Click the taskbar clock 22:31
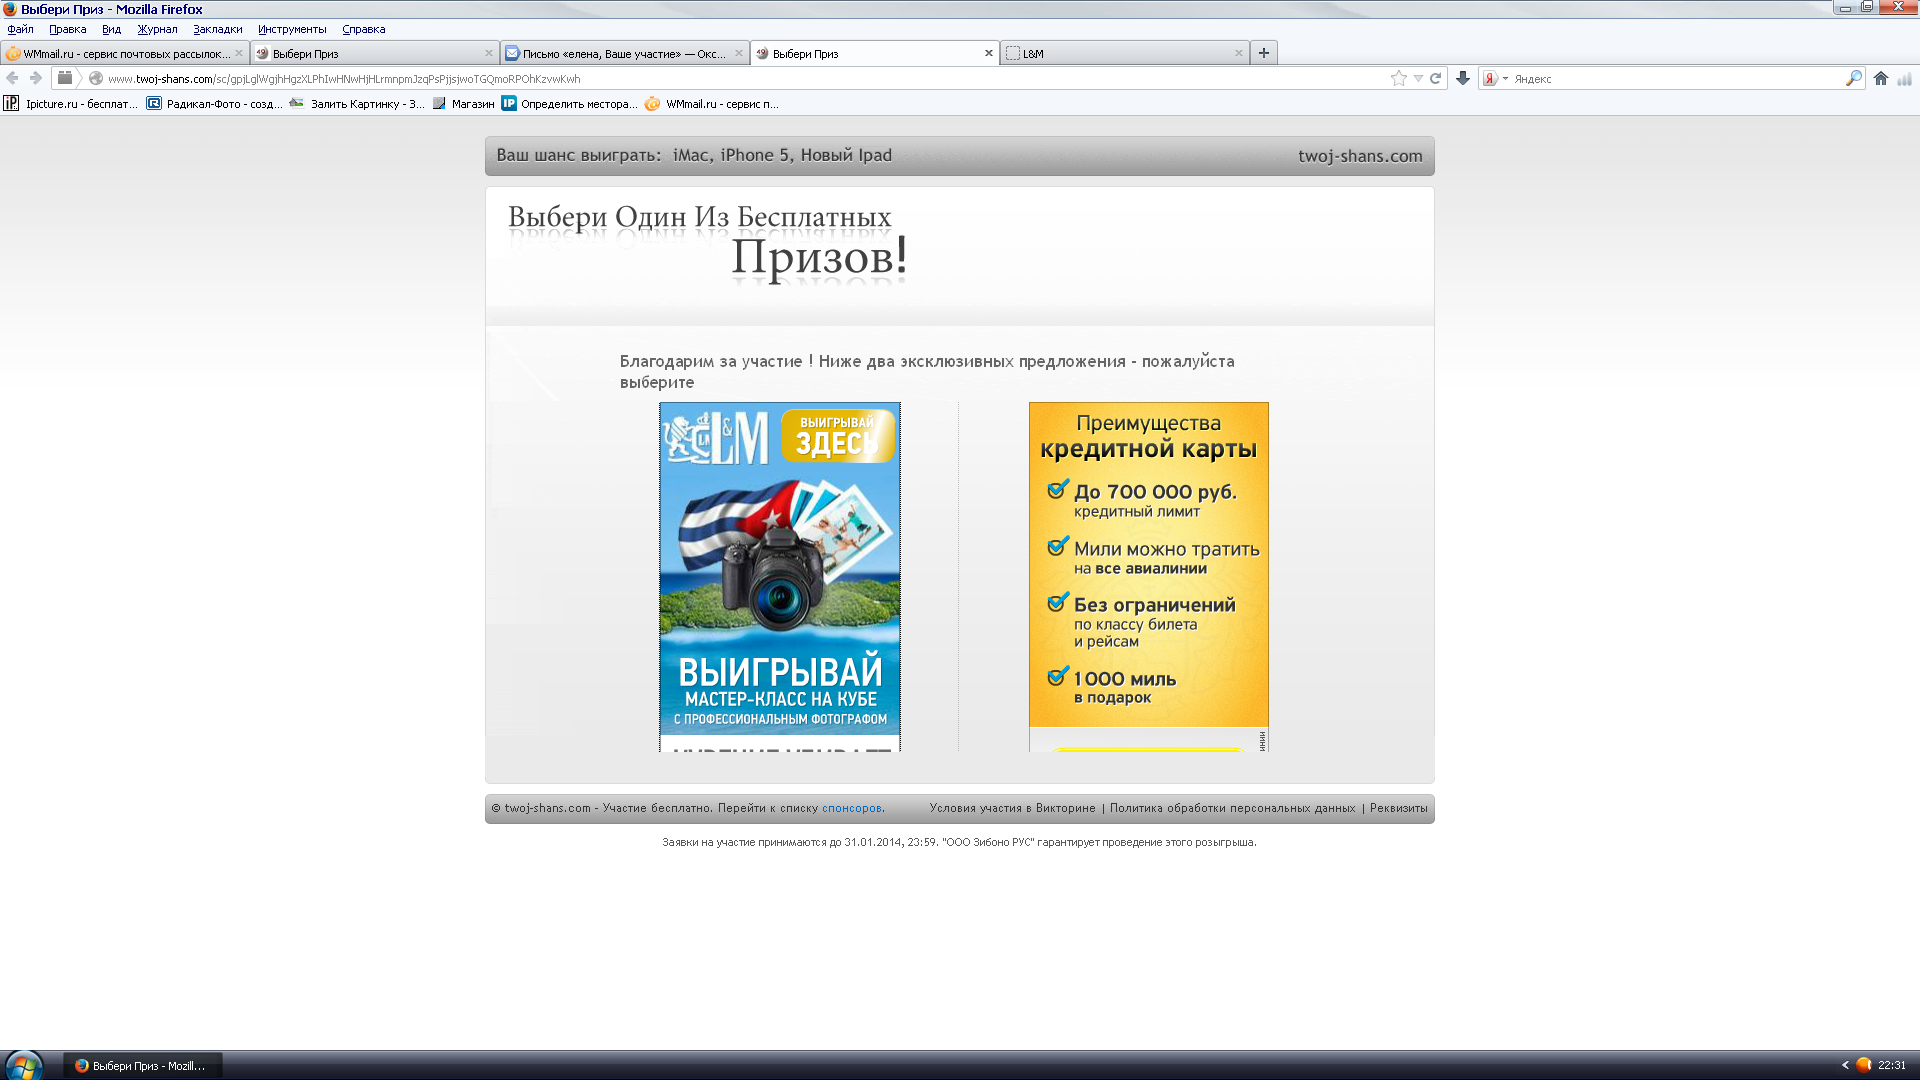Viewport: 1920px width, 1080px height. coord(1892,1065)
